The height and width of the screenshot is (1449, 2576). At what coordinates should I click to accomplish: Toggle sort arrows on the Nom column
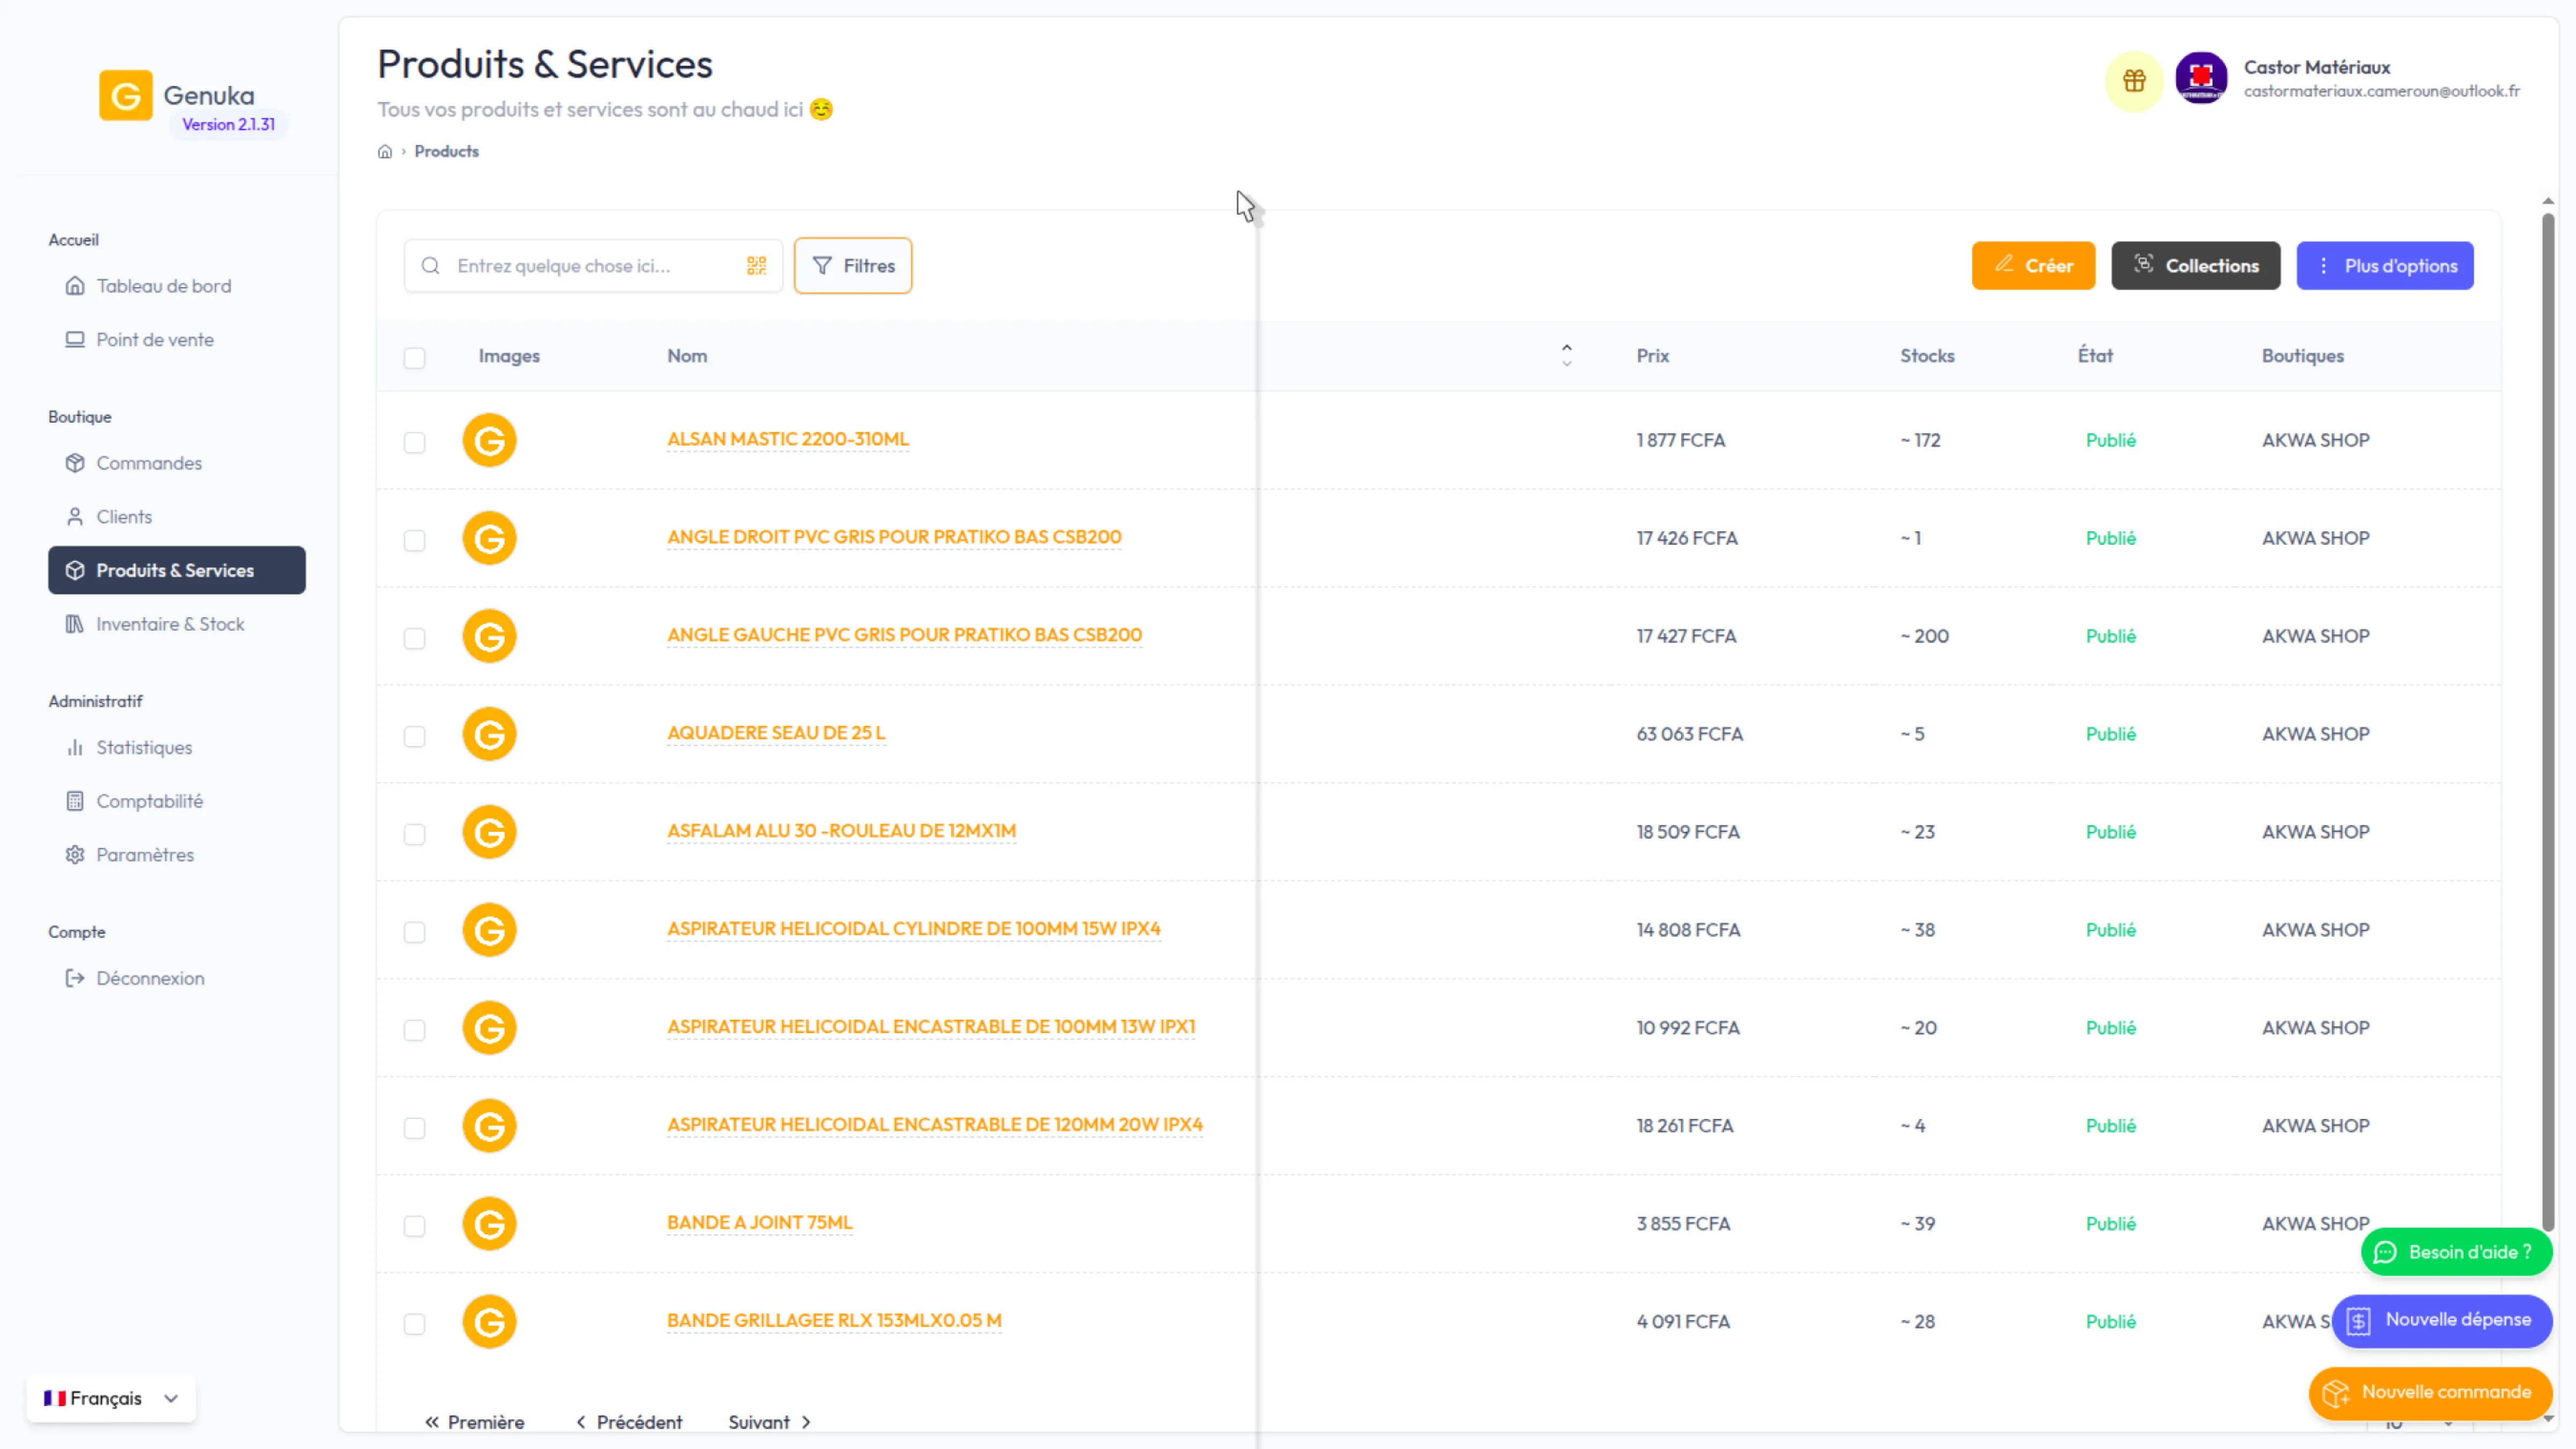[x=1567, y=356]
